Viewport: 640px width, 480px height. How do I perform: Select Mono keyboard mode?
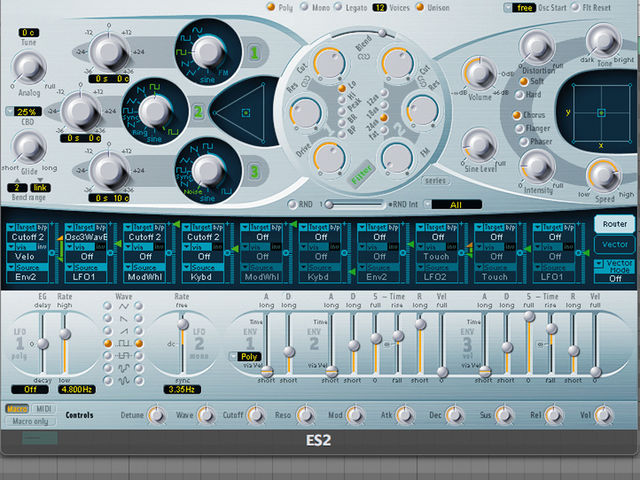(304, 7)
